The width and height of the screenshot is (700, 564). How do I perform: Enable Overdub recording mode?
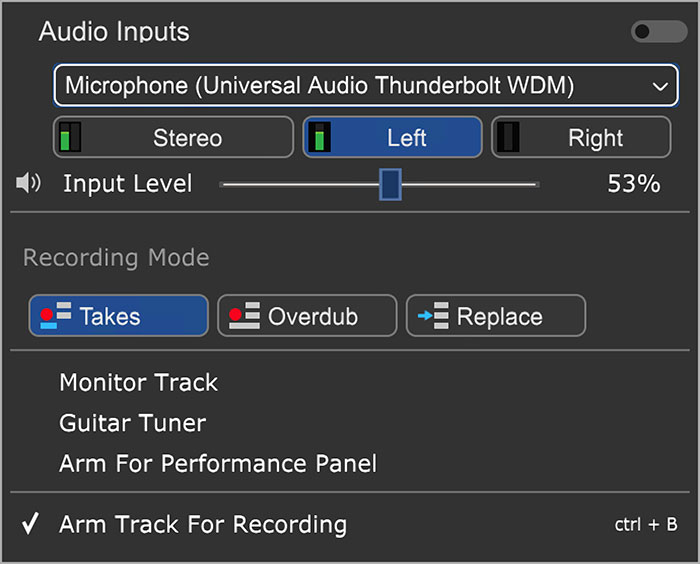click(307, 315)
